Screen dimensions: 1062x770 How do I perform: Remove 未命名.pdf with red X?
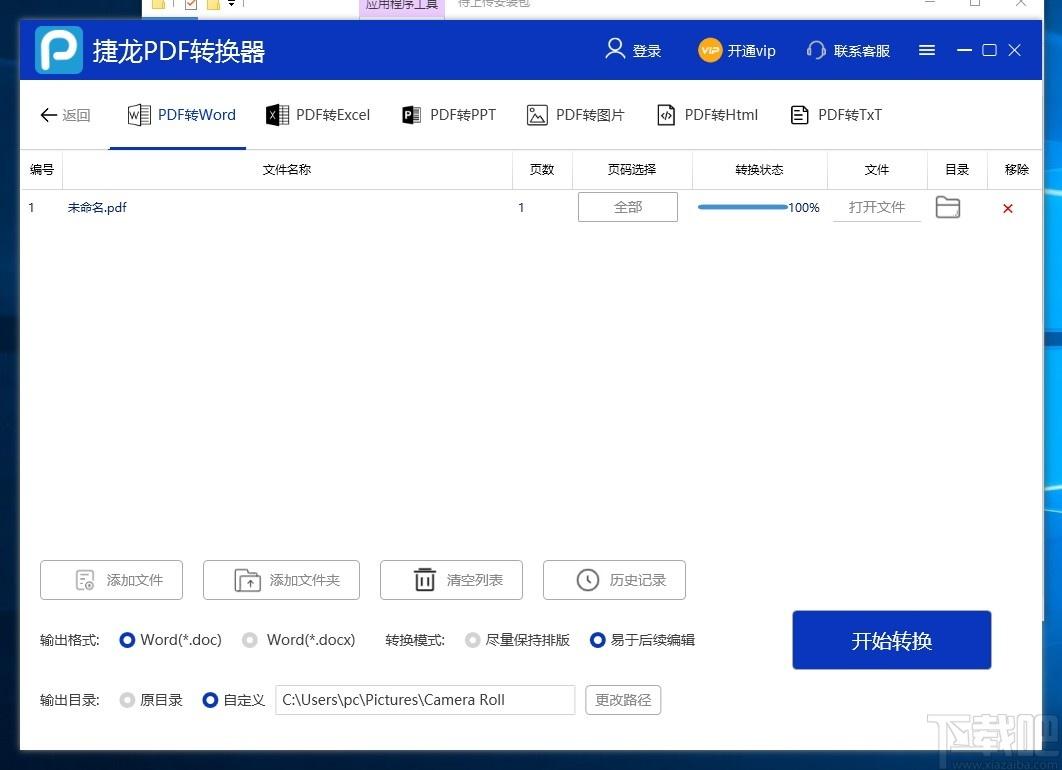click(1008, 209)
